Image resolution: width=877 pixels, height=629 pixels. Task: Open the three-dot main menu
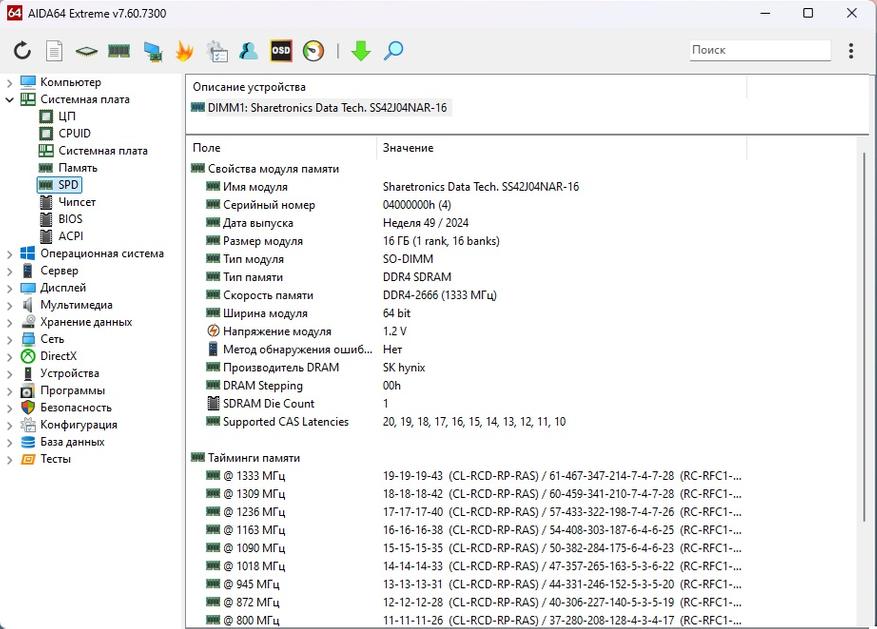tap(851, 51)
